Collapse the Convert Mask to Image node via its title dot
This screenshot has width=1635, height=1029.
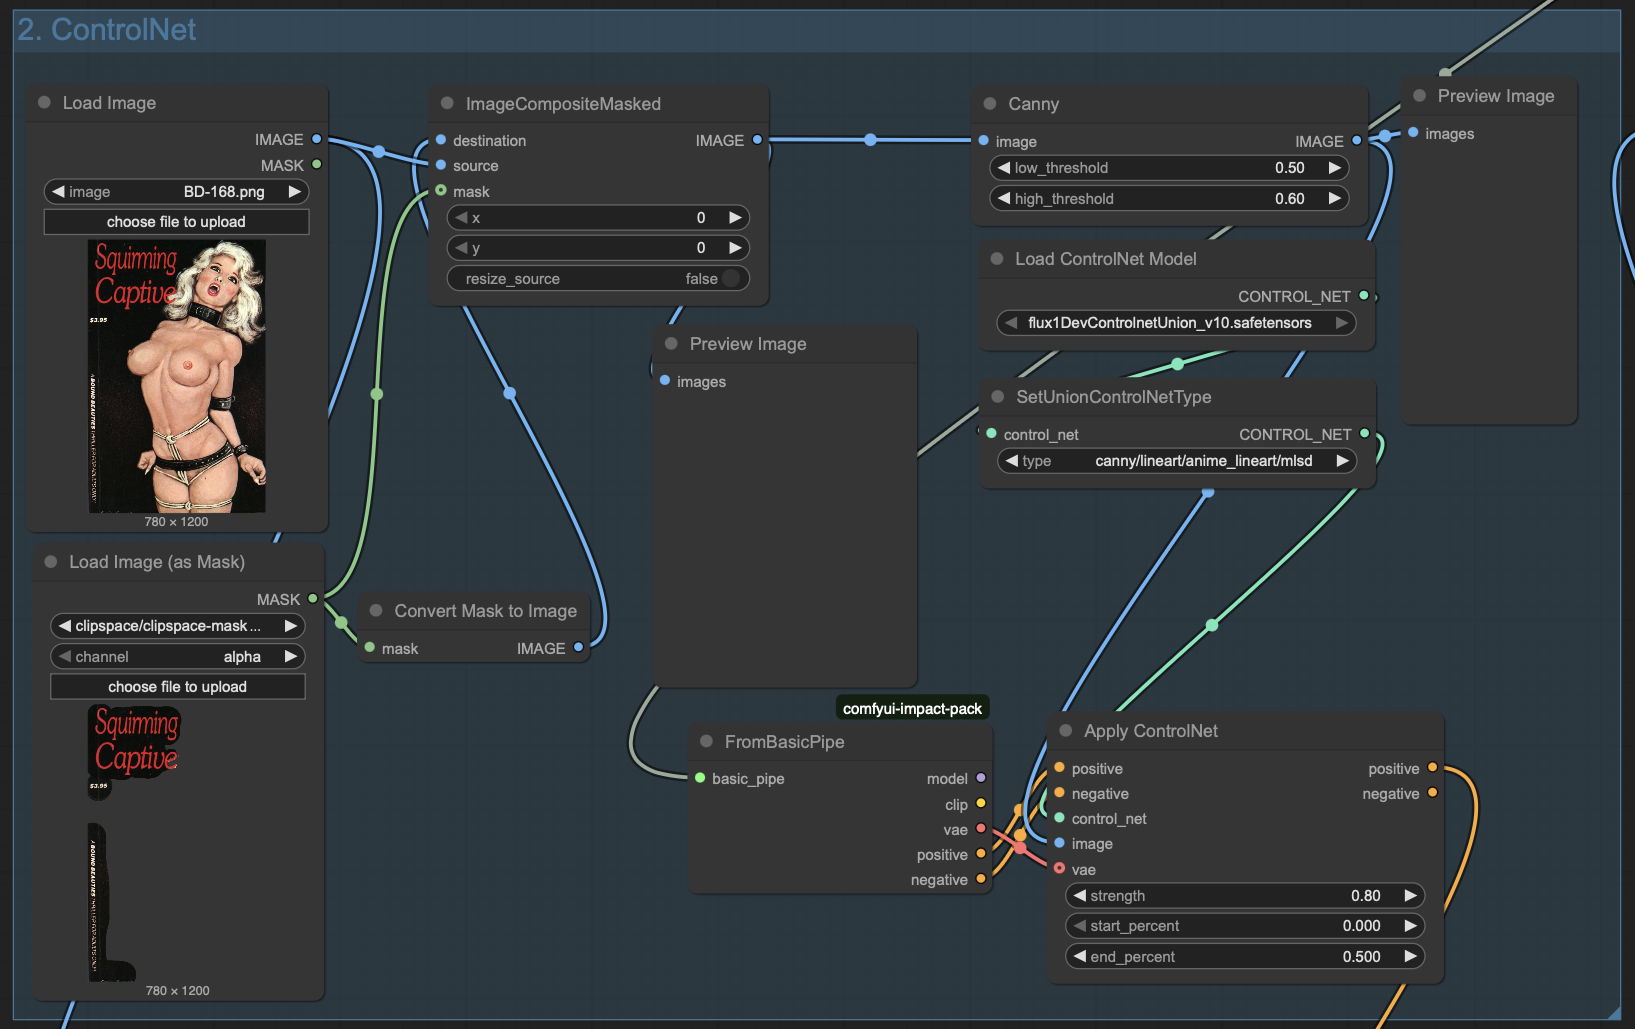(376, 610)
